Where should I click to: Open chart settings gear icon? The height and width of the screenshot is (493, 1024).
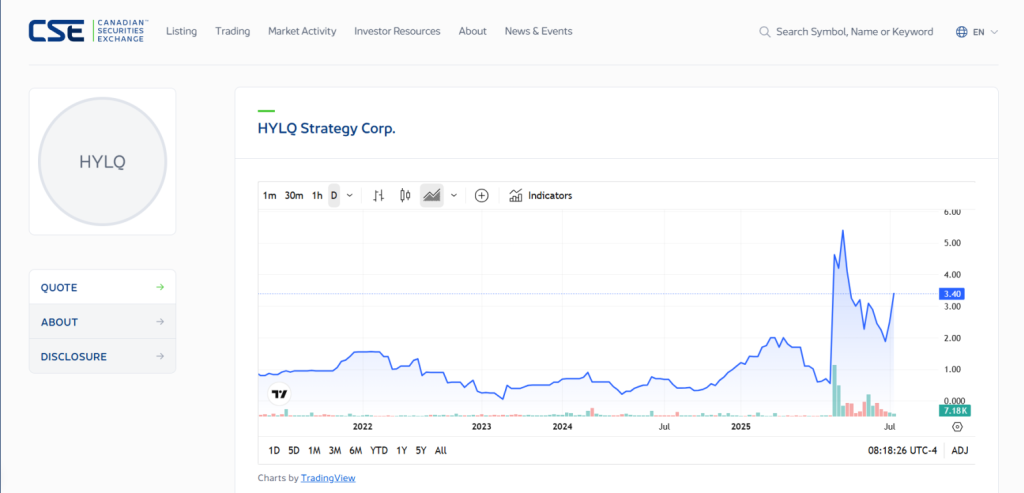point(957,427)
